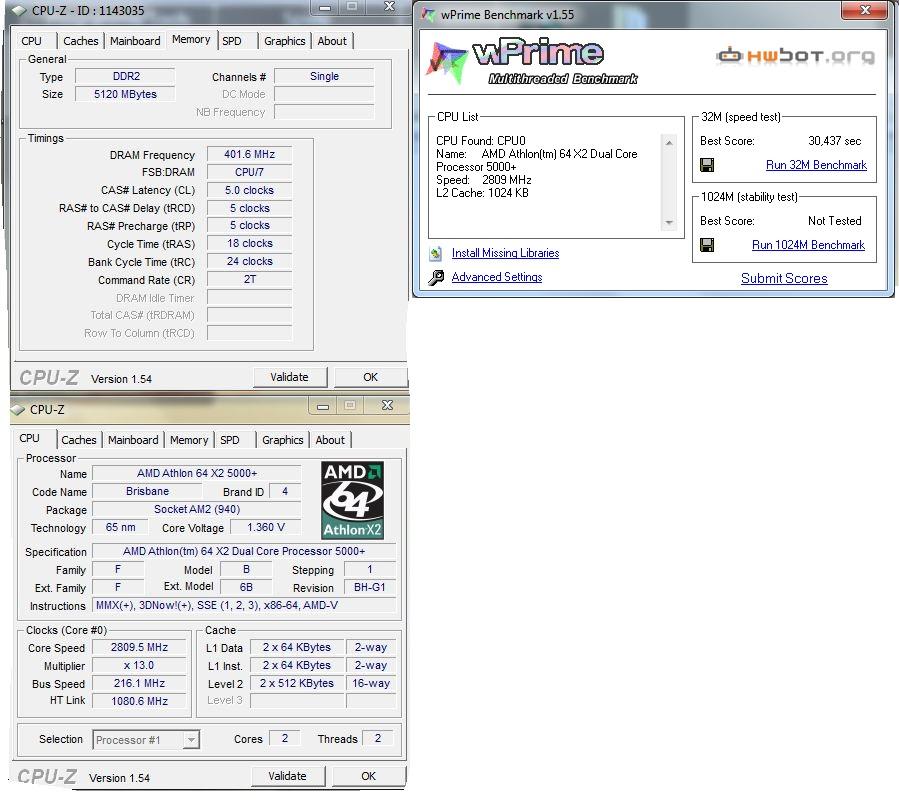Viewport: 899px width, 801px height.
Task: Switch to Memory tab in lower CPU-Z window
Action: click(x=189, y=440)
